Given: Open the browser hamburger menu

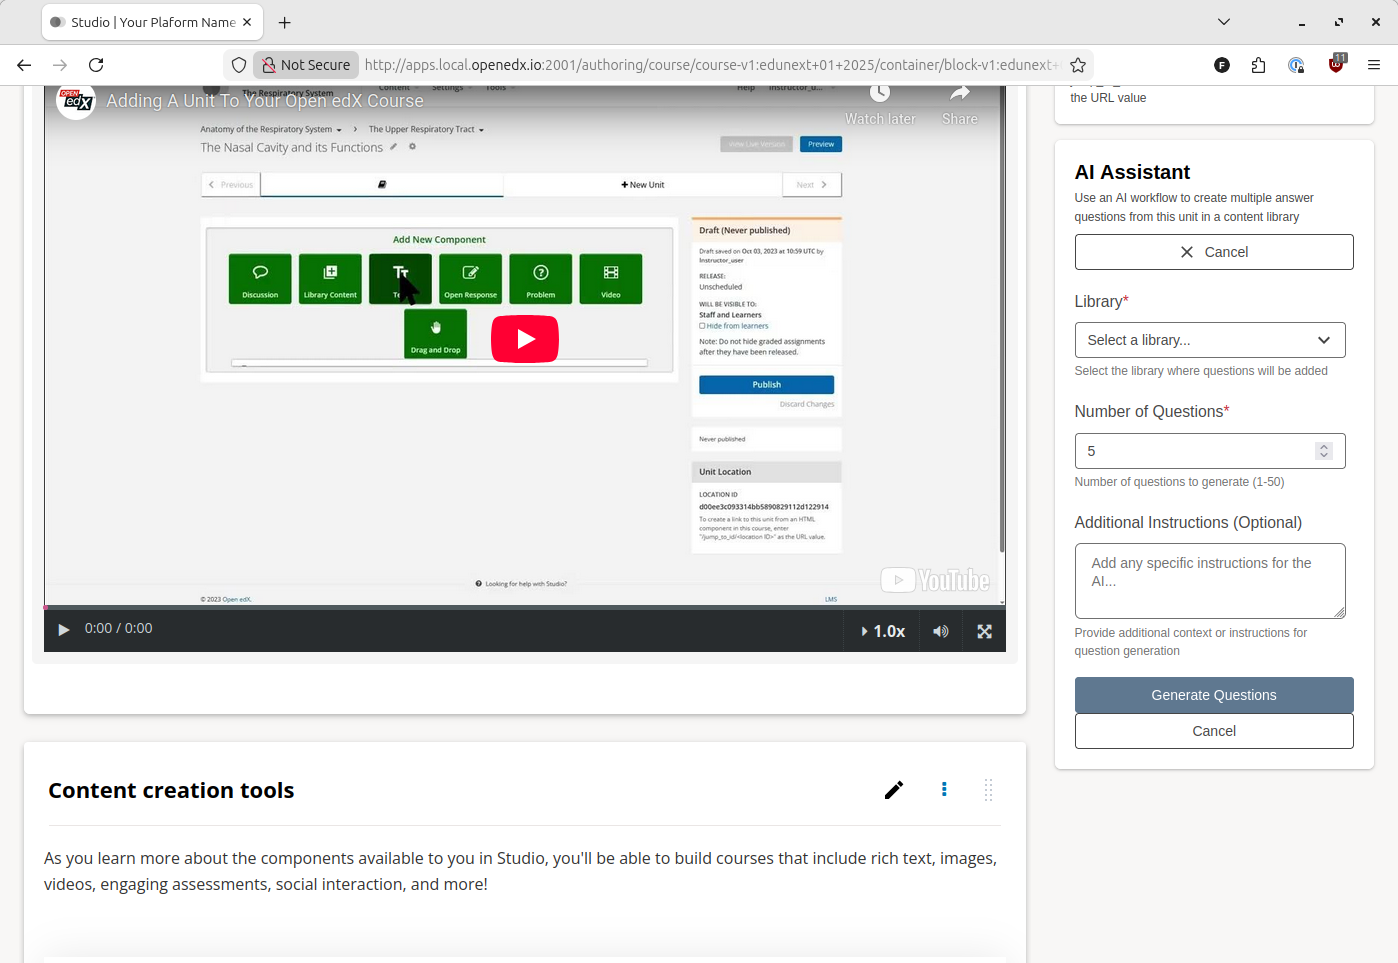Looking at the screenshot, I should tap(1374, 65).
